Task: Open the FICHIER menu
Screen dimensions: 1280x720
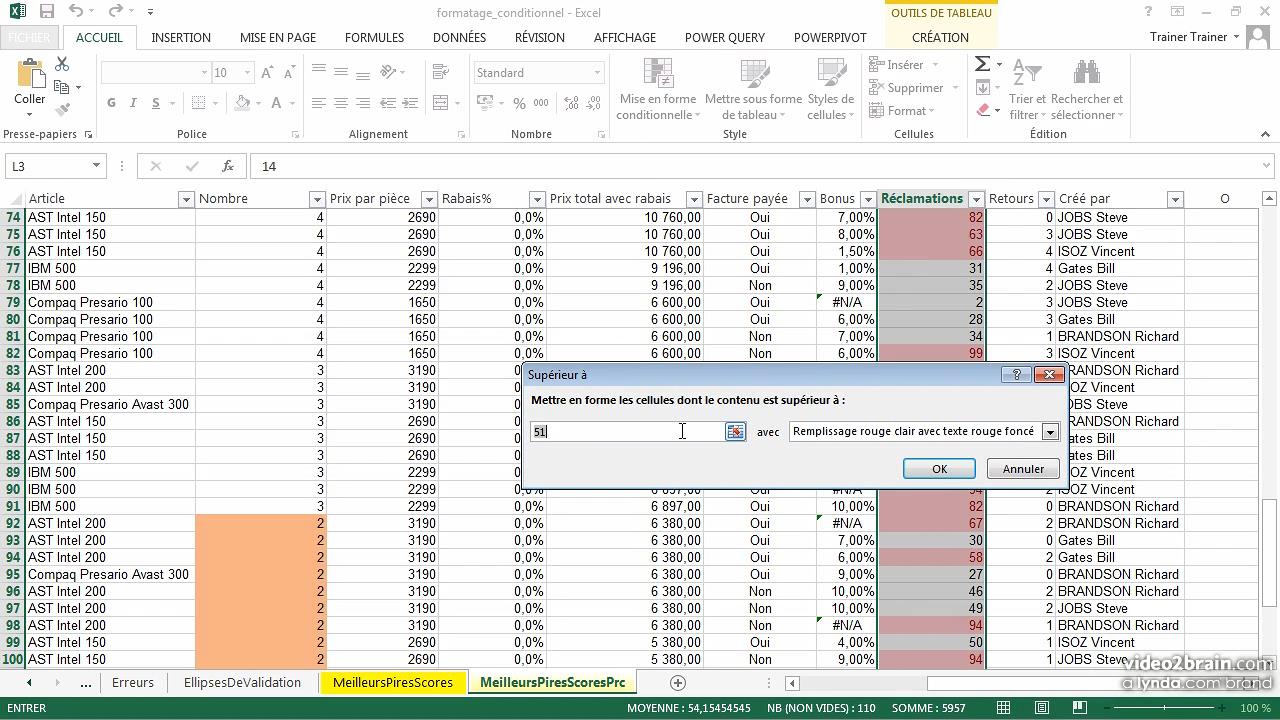Action: point(29,37)
